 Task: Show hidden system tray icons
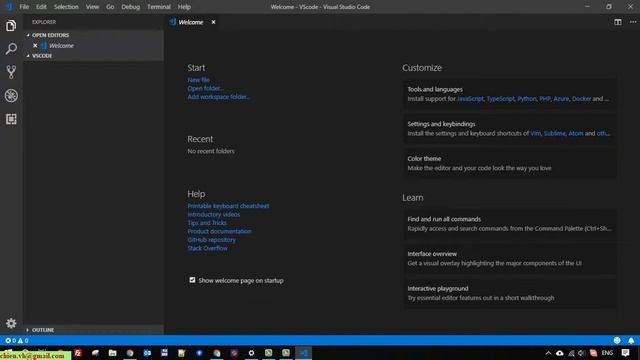548,353
